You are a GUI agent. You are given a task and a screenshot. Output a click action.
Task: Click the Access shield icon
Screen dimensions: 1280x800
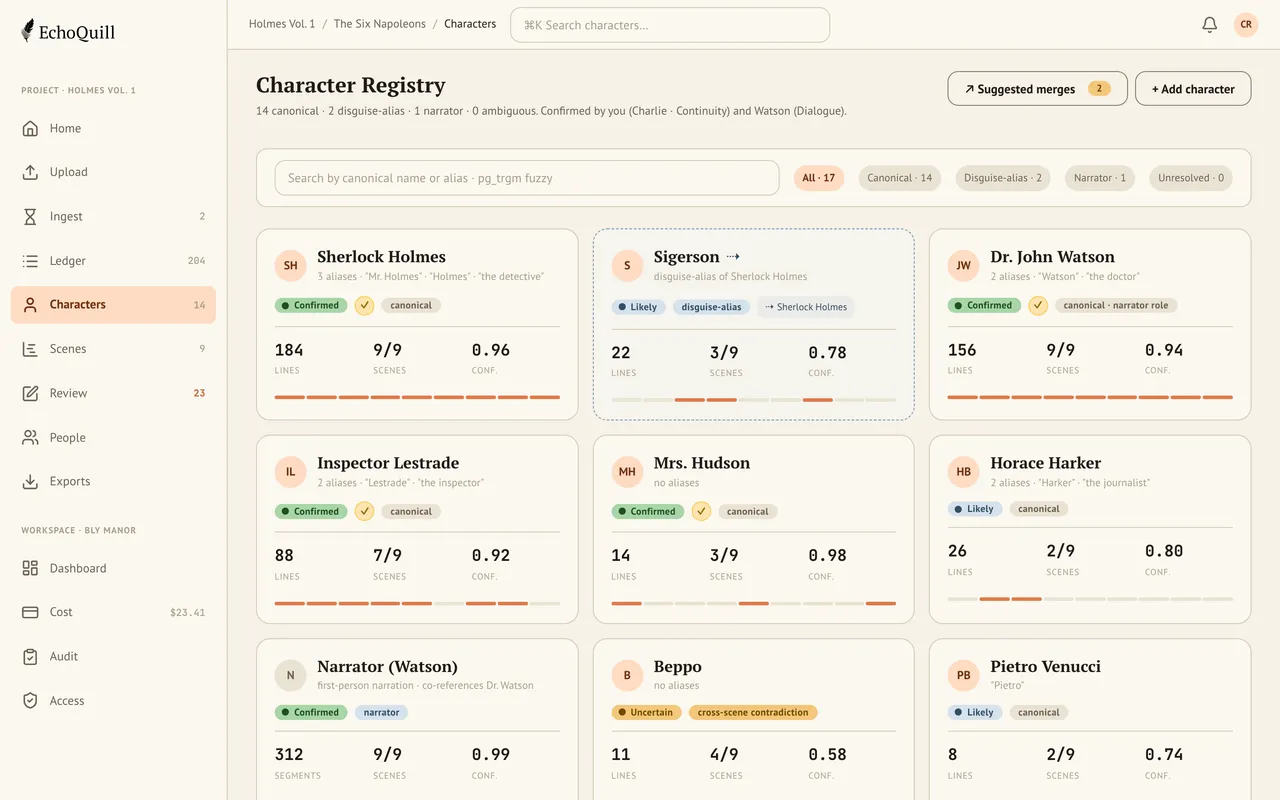(30, 700)
